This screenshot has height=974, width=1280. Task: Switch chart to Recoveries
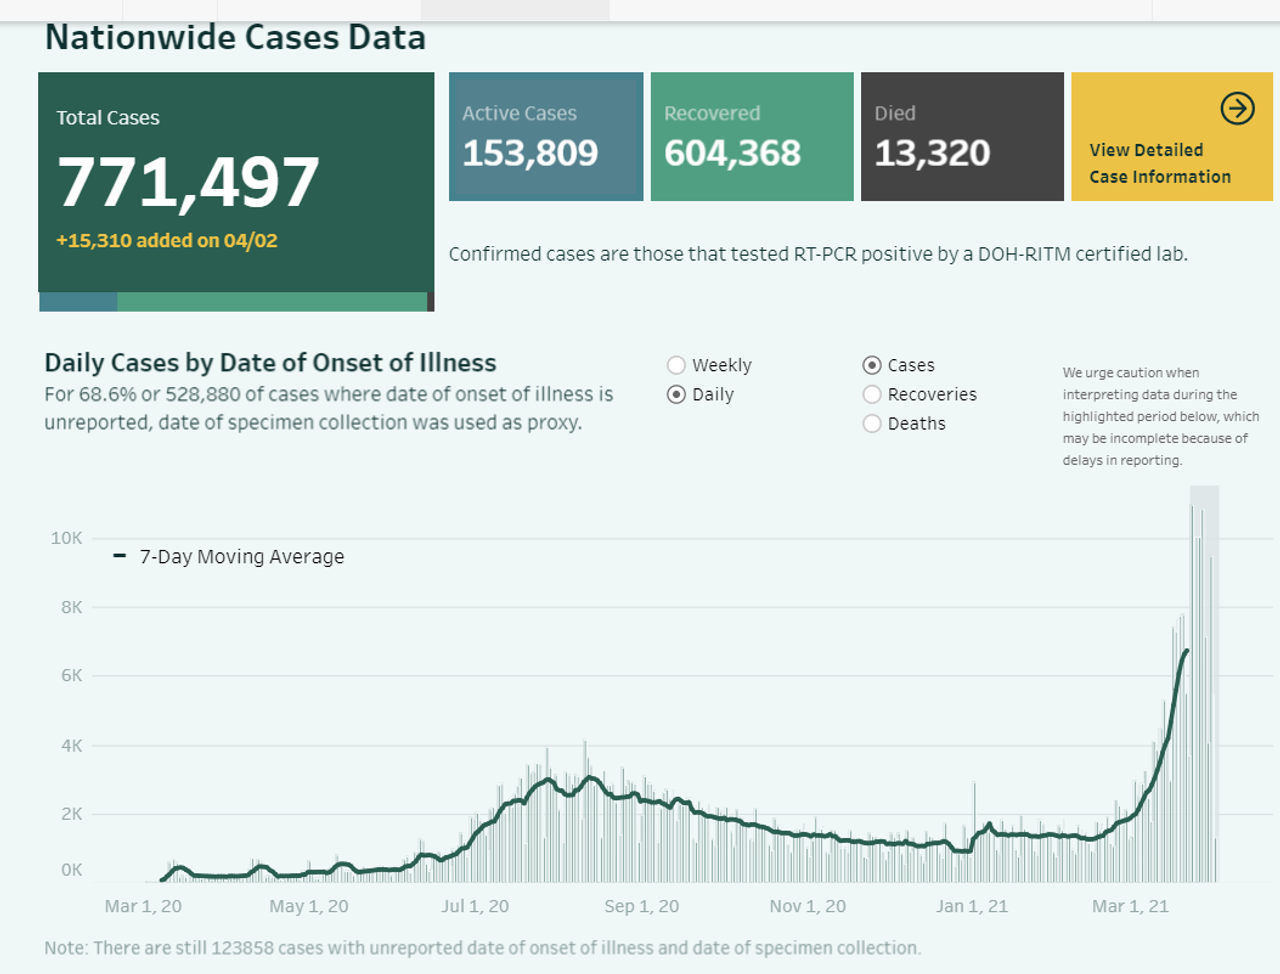click(872, 394)
